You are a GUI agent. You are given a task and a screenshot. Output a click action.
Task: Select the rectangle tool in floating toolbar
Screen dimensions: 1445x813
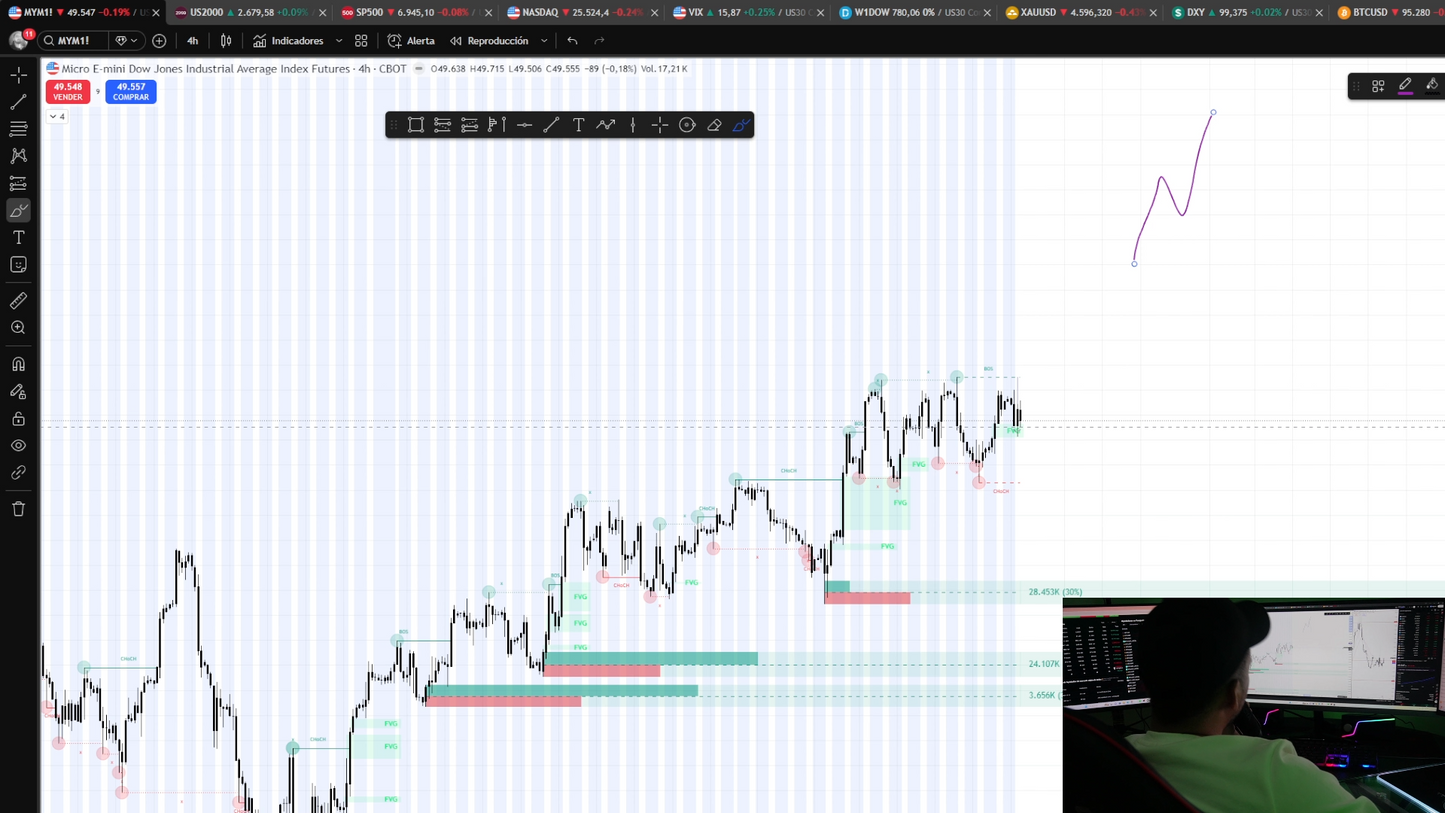coord(416,125)
